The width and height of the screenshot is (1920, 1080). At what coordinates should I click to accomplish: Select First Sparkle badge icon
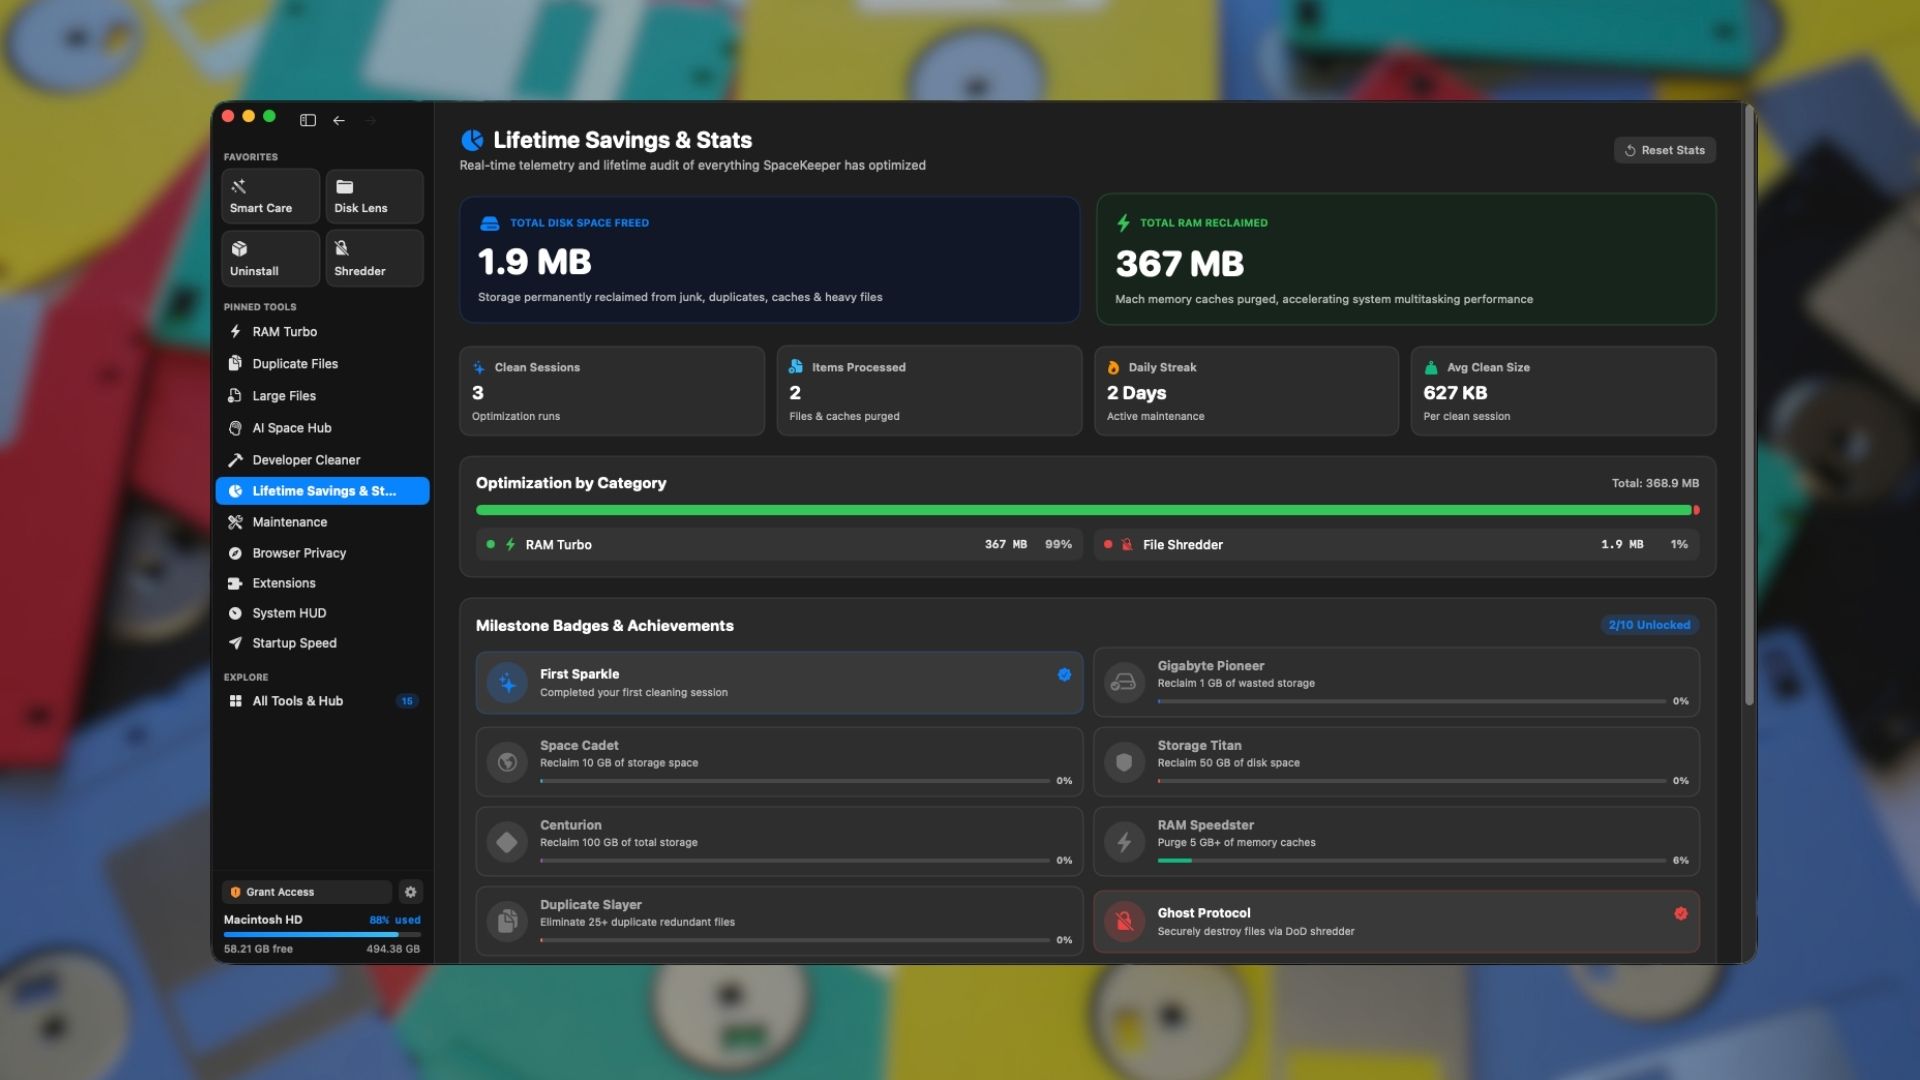508,683
